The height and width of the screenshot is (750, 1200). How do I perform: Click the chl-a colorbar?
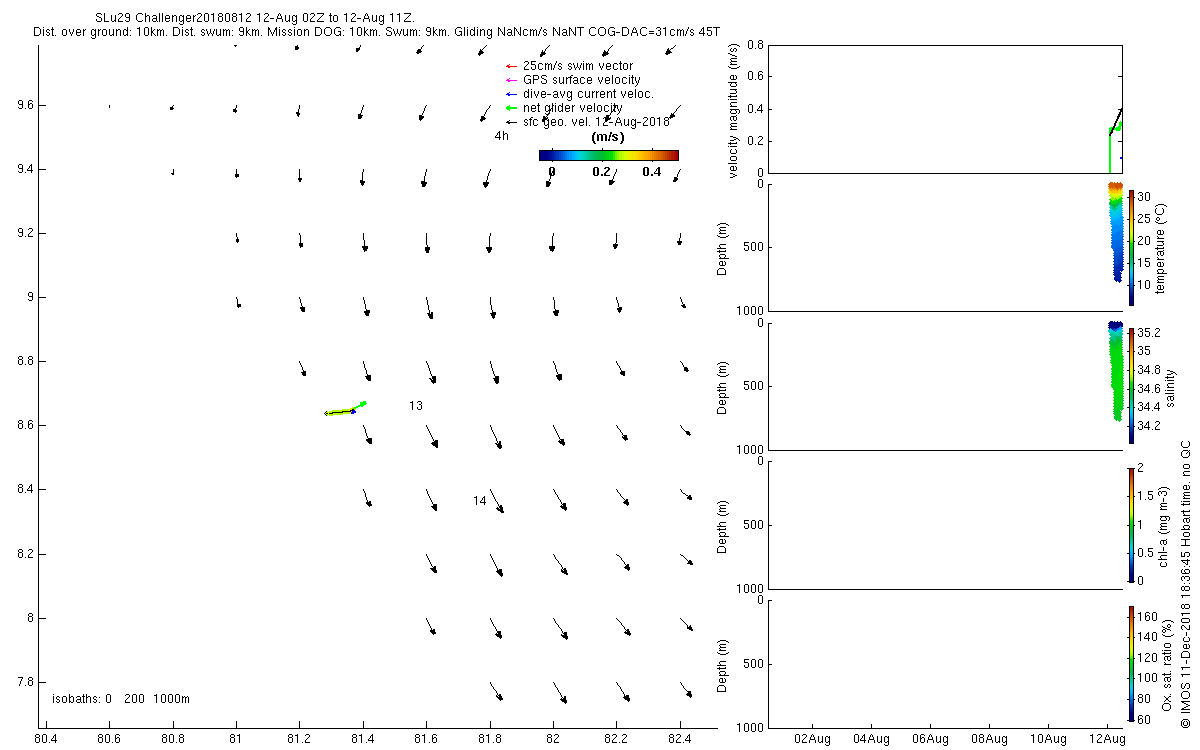pos(1131,524)
